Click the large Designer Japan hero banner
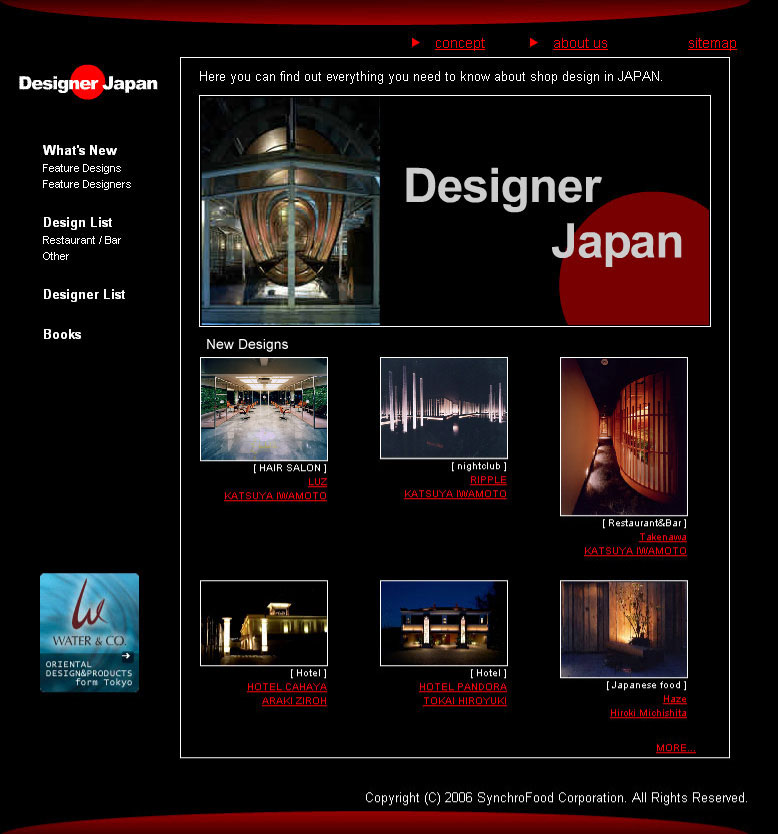This screenshot has width=778, height=834. [455, 211]
